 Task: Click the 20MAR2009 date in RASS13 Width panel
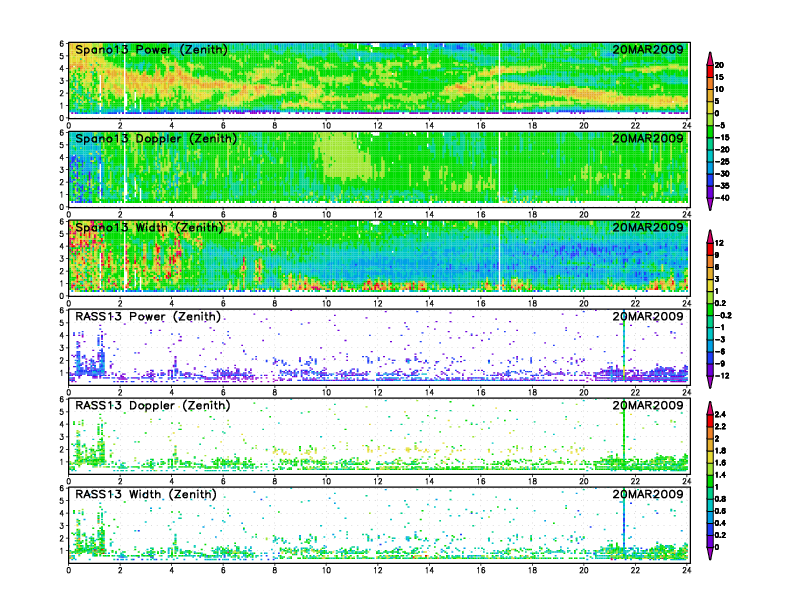(x=648, y=494)
